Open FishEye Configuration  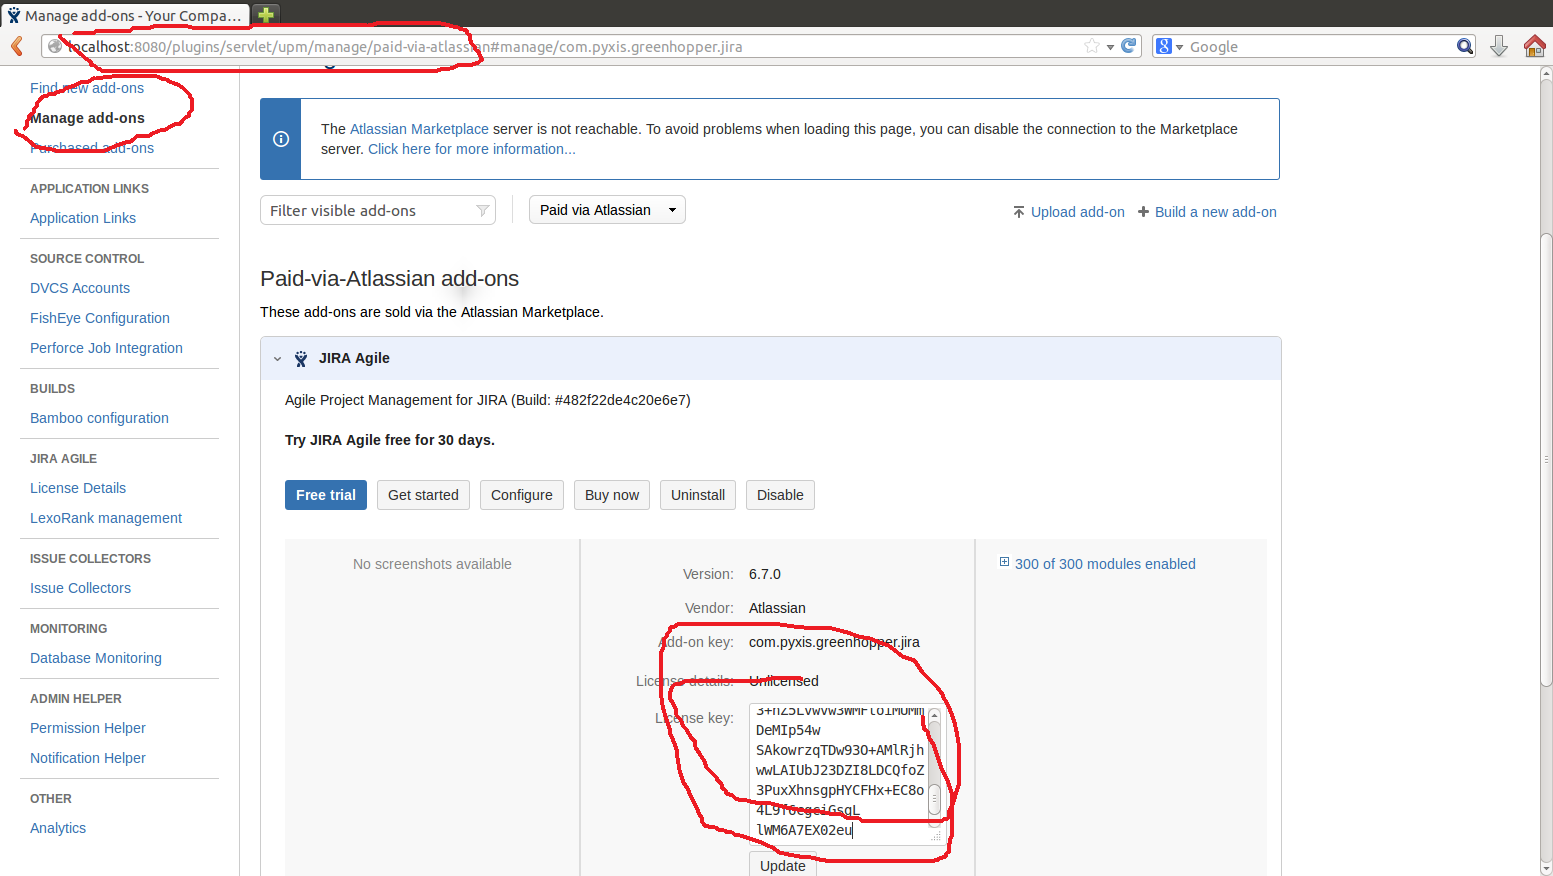(100, 318)
